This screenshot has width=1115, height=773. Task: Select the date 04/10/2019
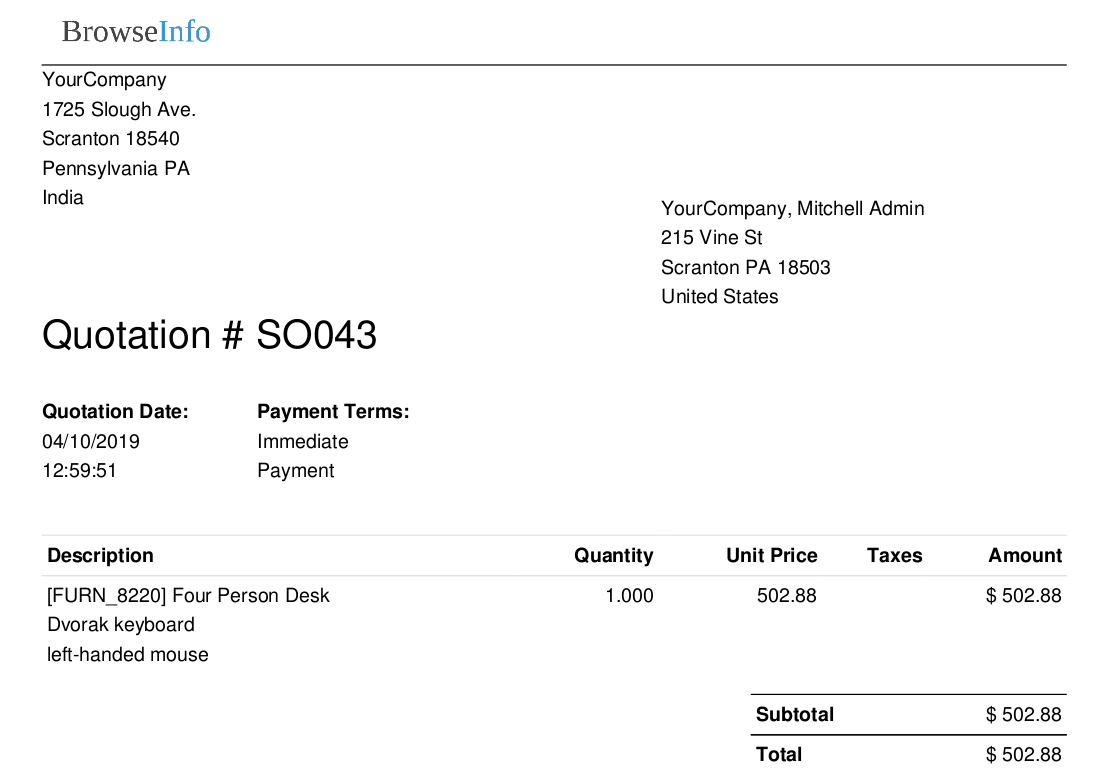[x=91, y=442]
